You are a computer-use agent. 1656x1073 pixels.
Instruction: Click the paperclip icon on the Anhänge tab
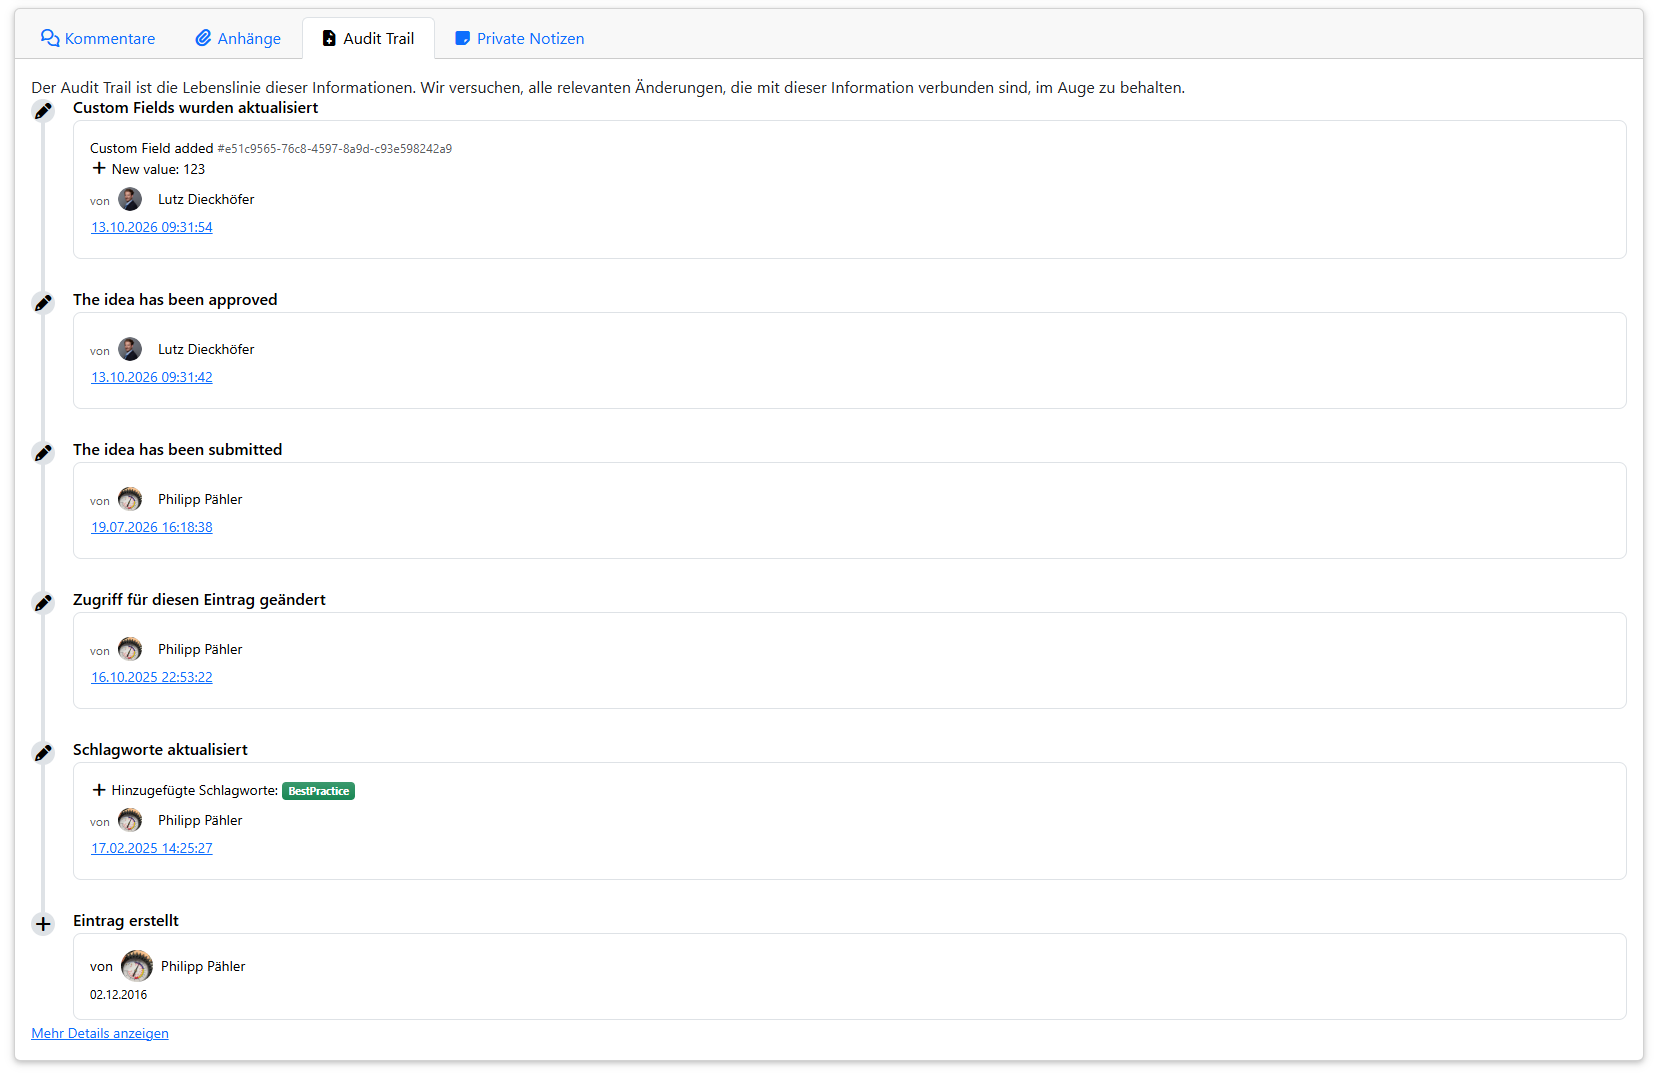point(203,38)
